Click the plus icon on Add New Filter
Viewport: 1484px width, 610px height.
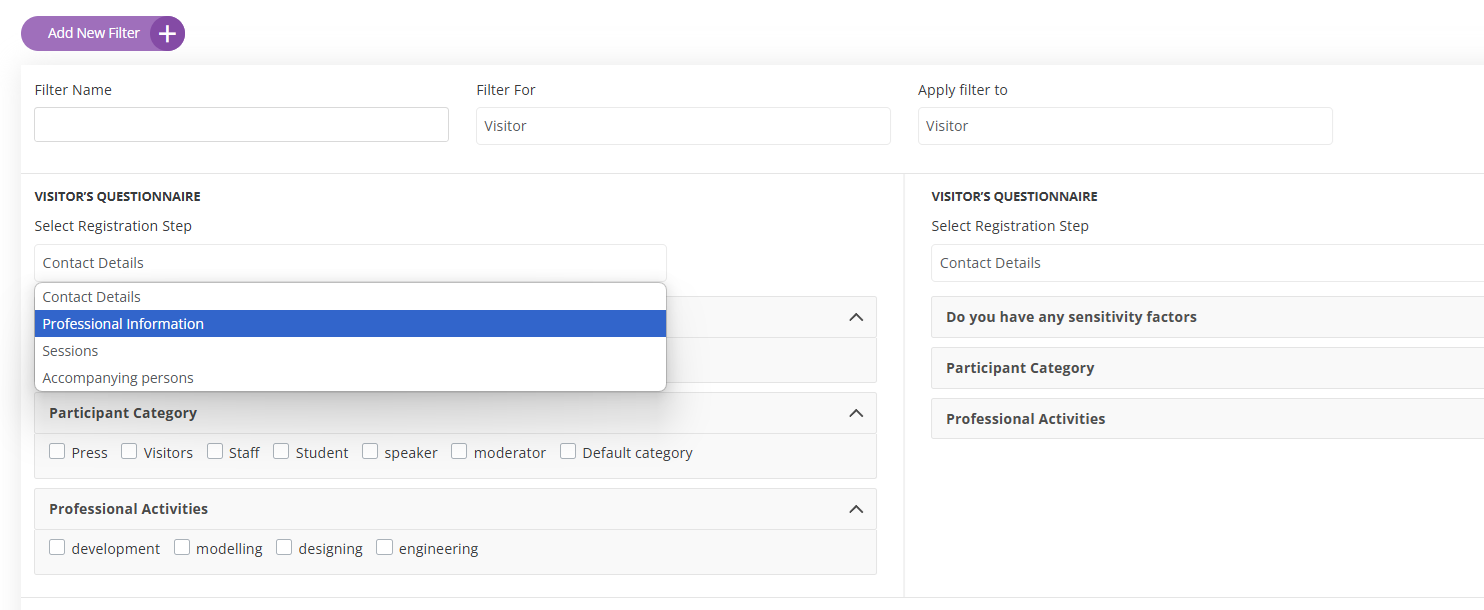[167, 33]
